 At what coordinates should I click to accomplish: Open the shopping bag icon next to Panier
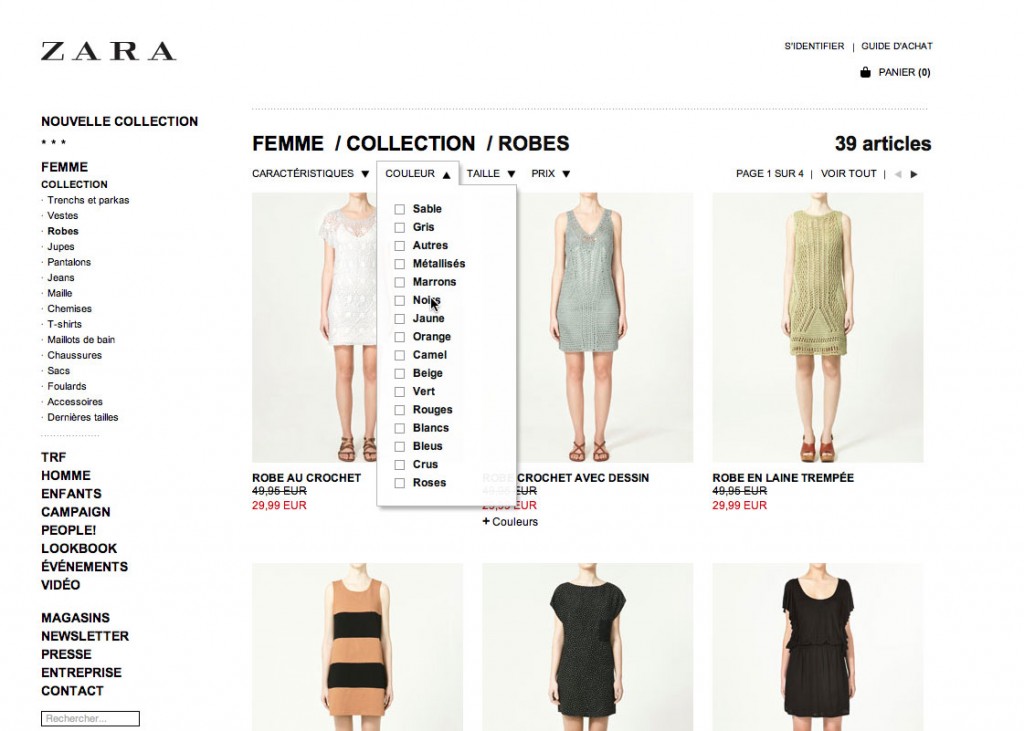point(865,72)
